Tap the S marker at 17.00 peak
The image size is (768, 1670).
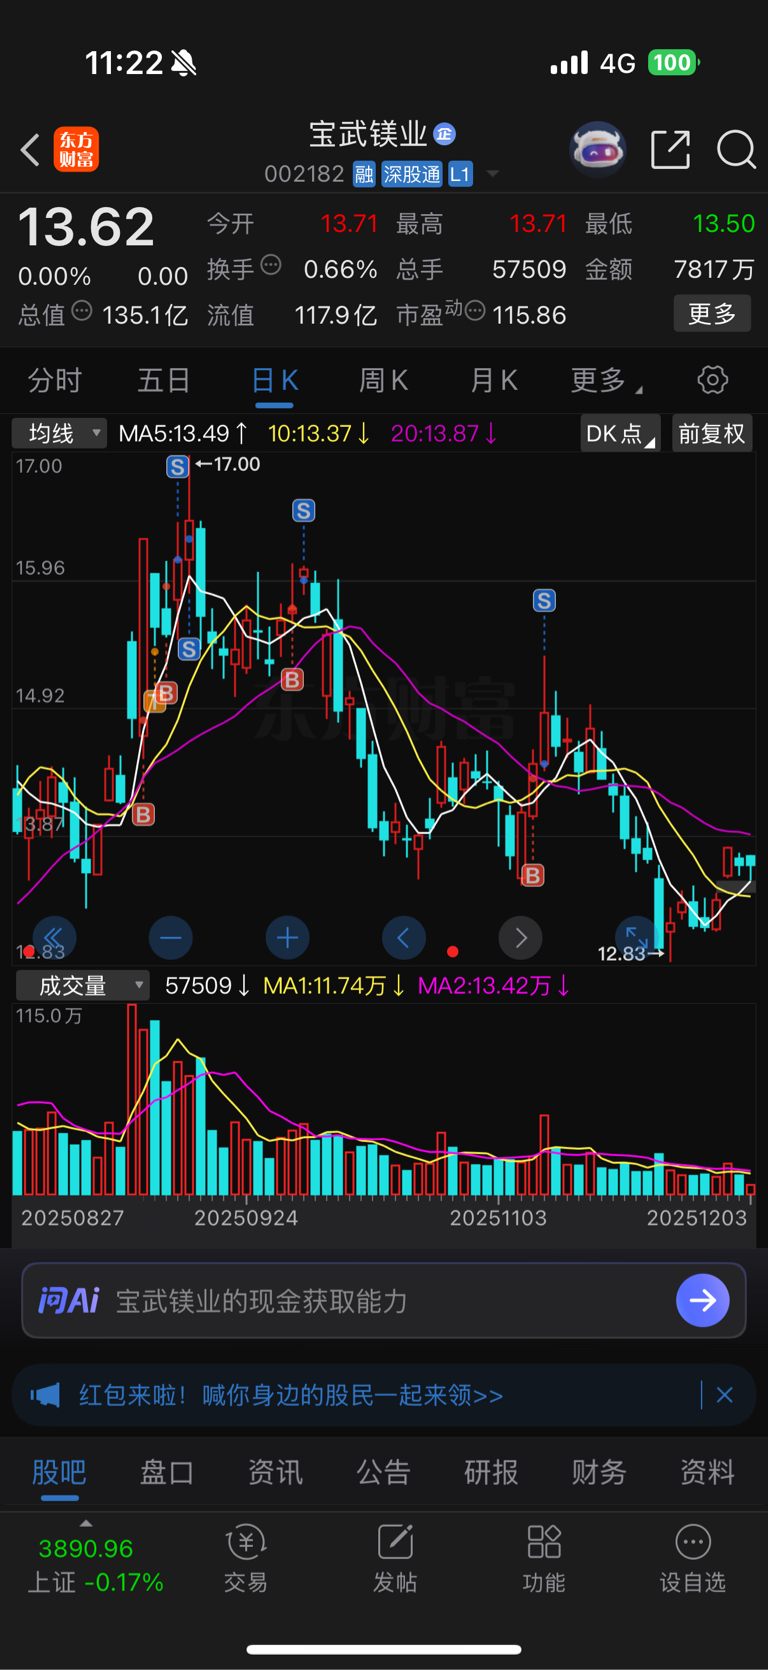pos(178,466)
